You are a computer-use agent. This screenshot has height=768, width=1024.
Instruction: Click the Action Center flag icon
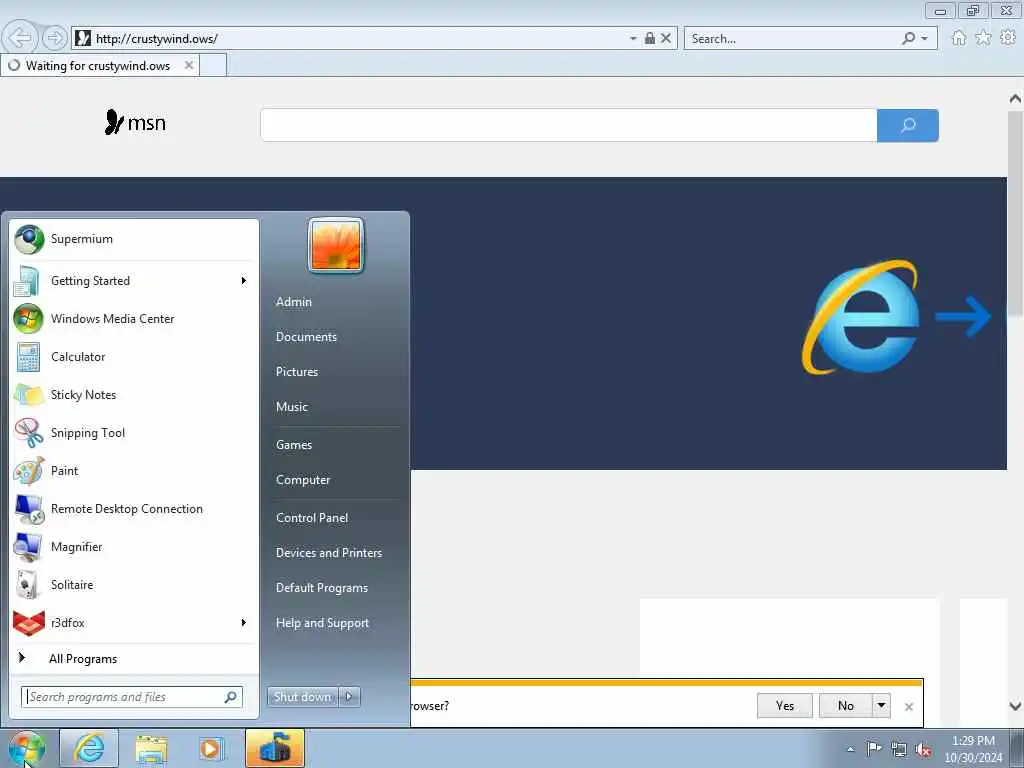click(x=874, y=748)
